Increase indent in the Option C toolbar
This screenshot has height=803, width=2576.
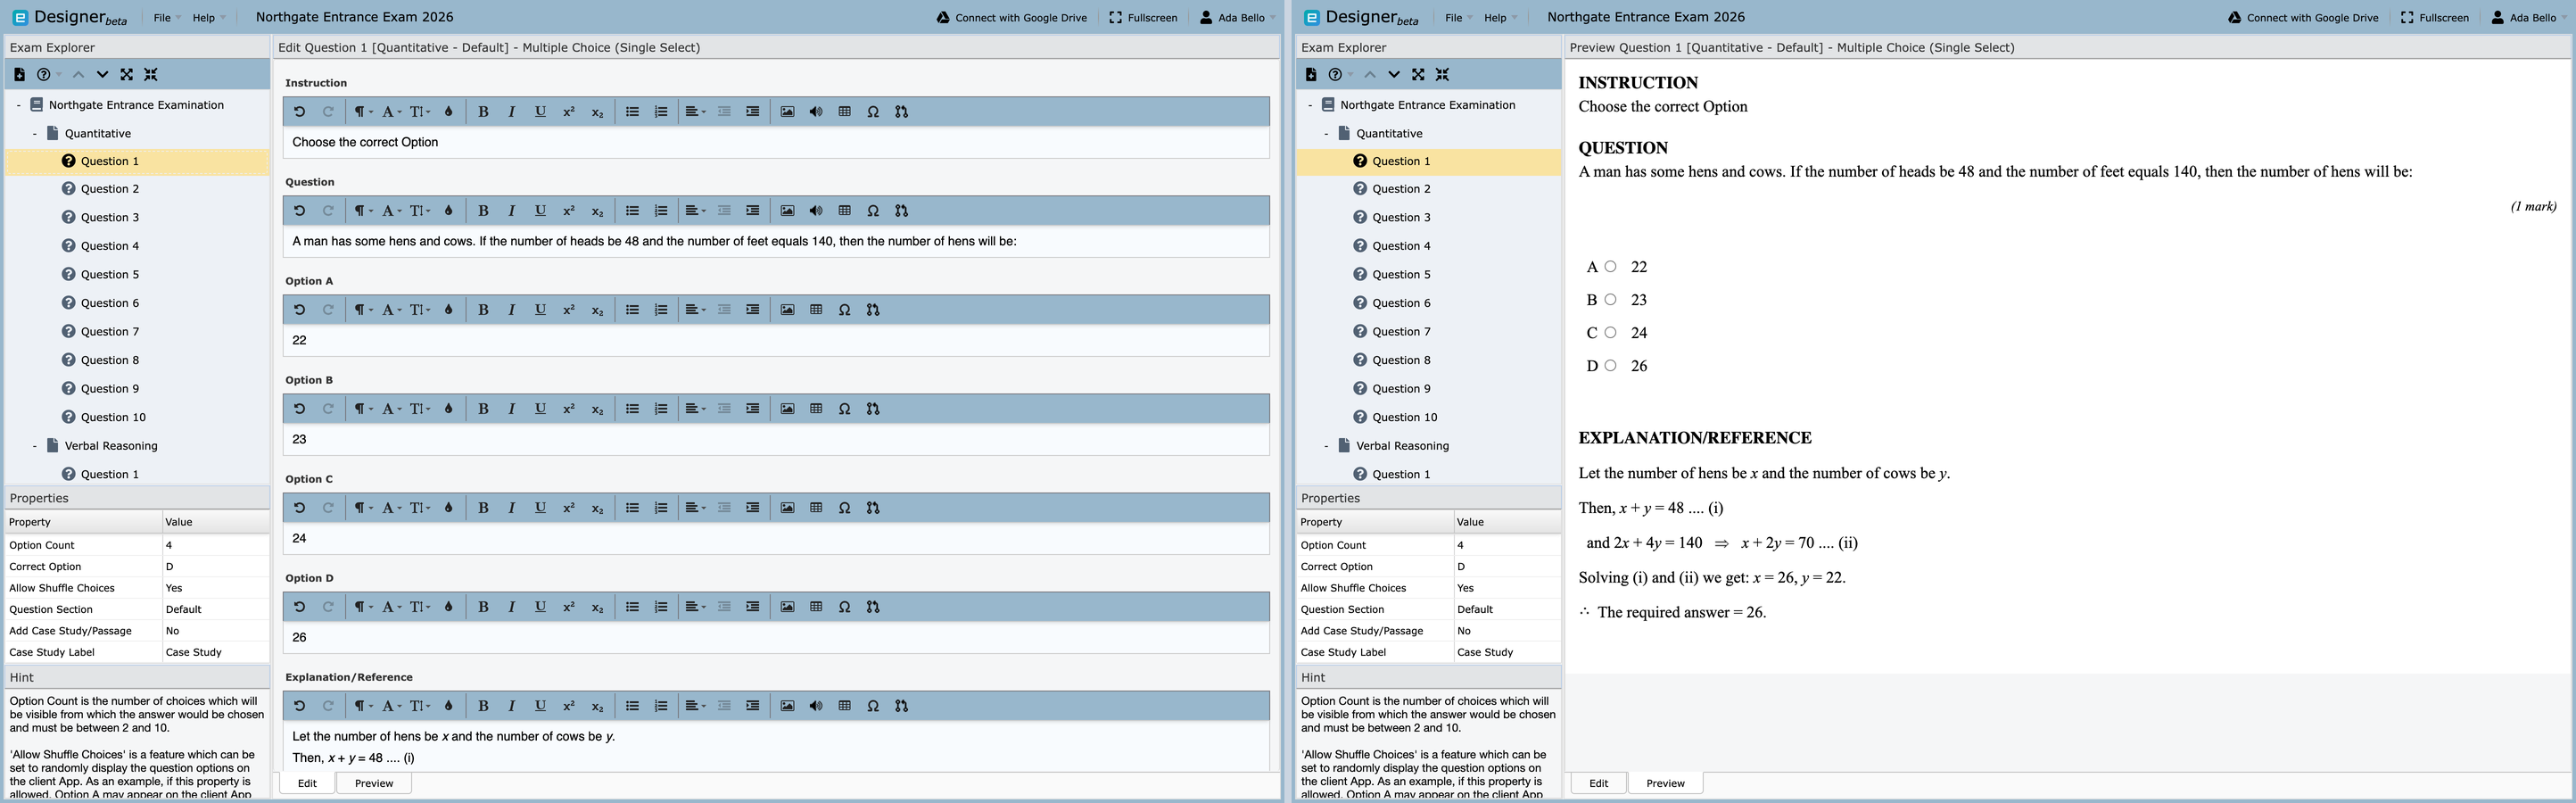[753, 508]
